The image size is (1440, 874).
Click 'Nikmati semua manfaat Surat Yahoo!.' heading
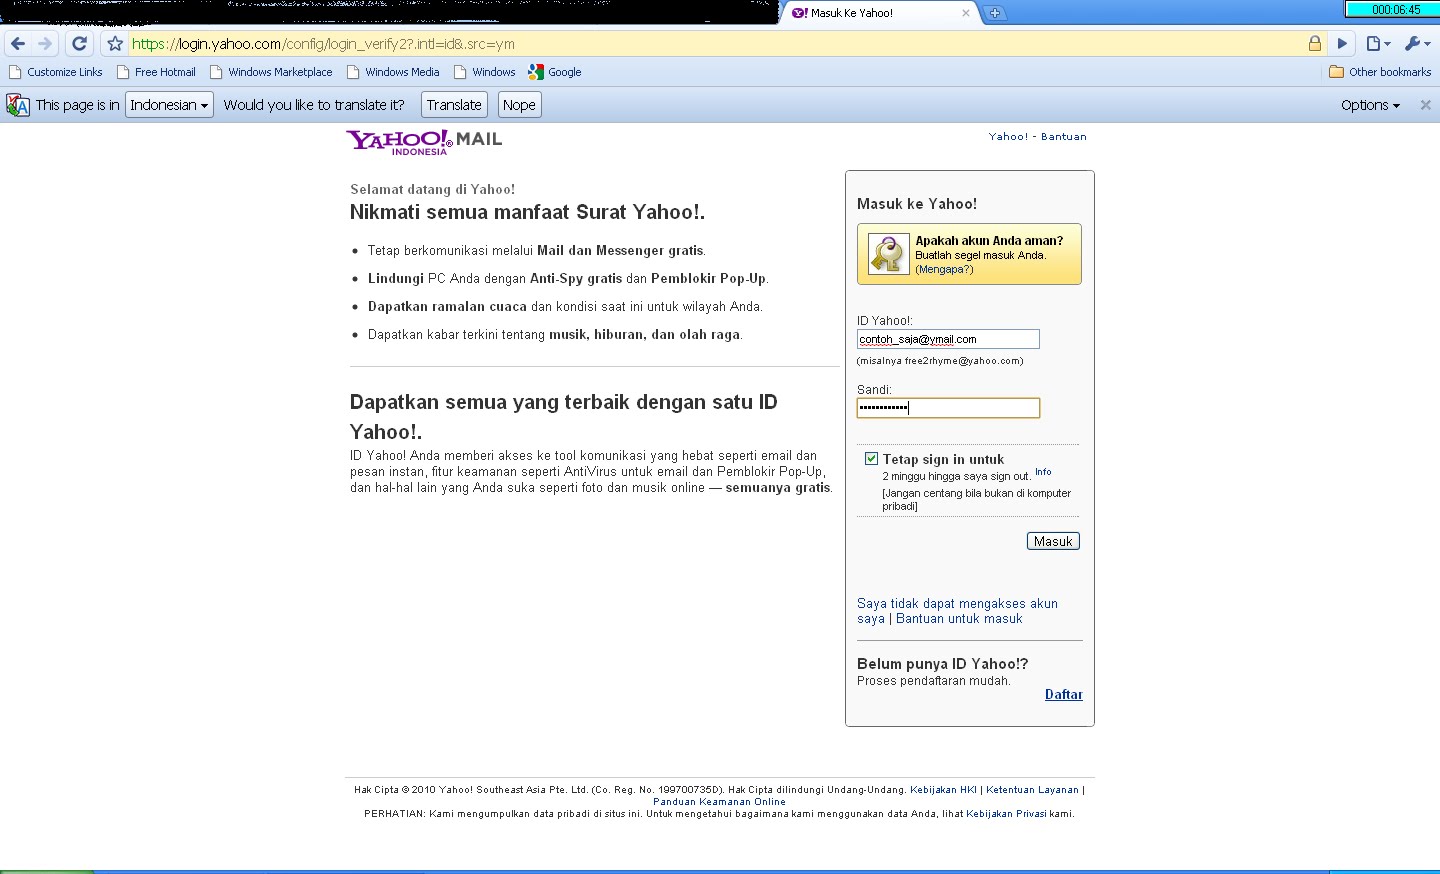527,212
